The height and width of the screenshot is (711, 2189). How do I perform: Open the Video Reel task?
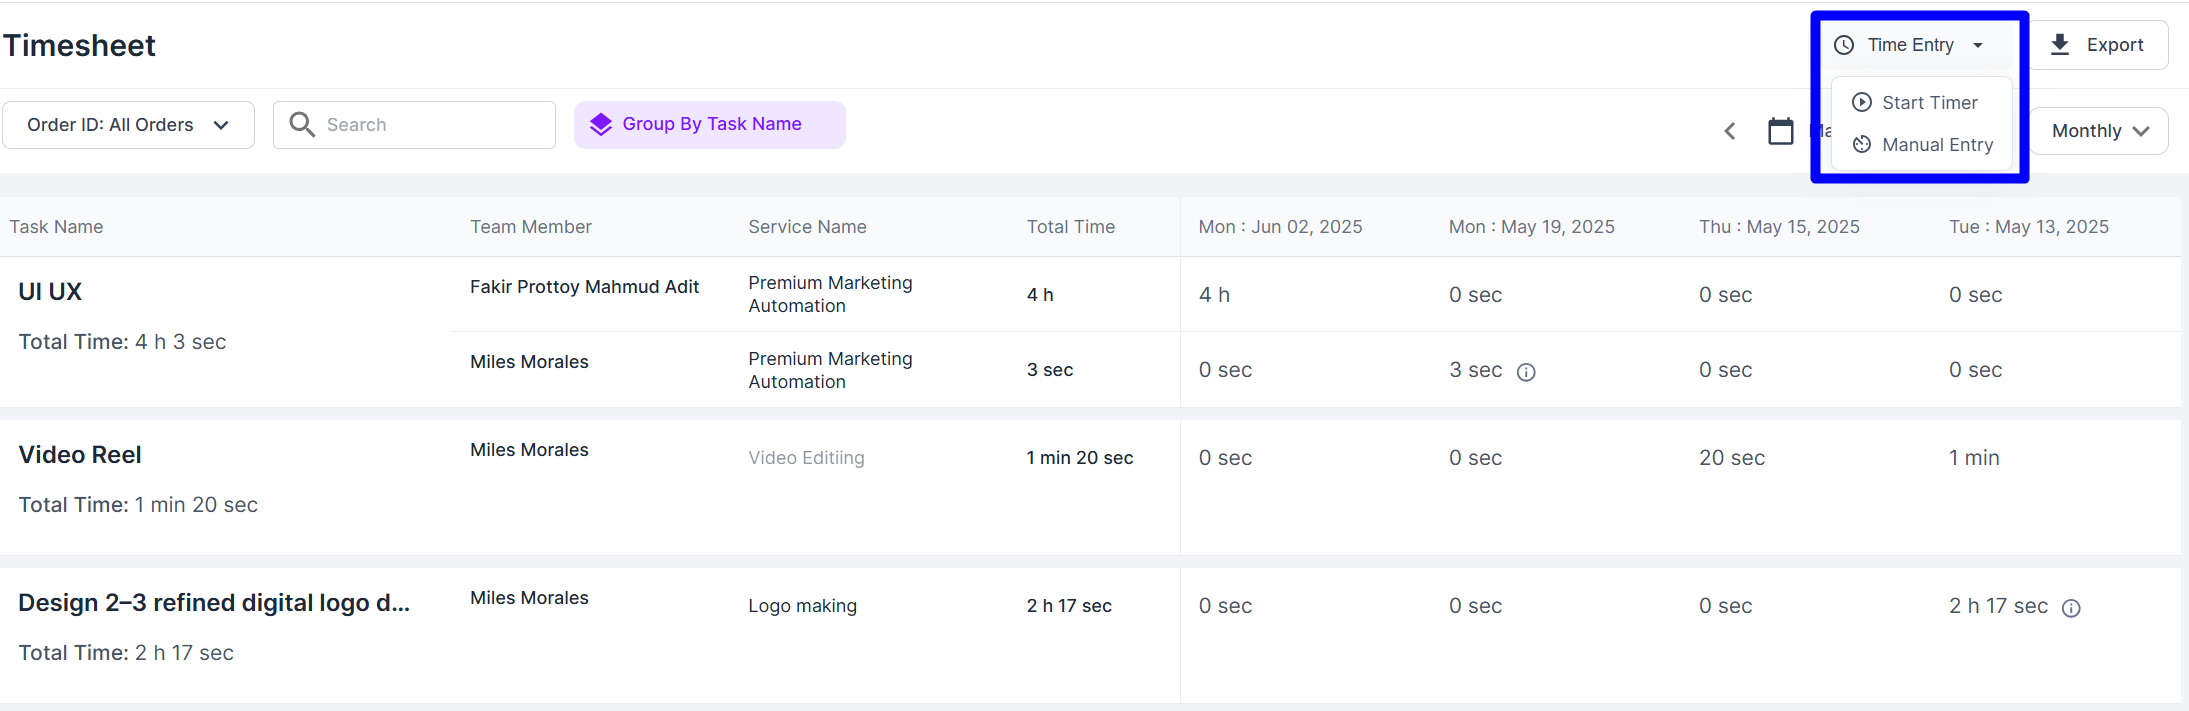point(80,455)
